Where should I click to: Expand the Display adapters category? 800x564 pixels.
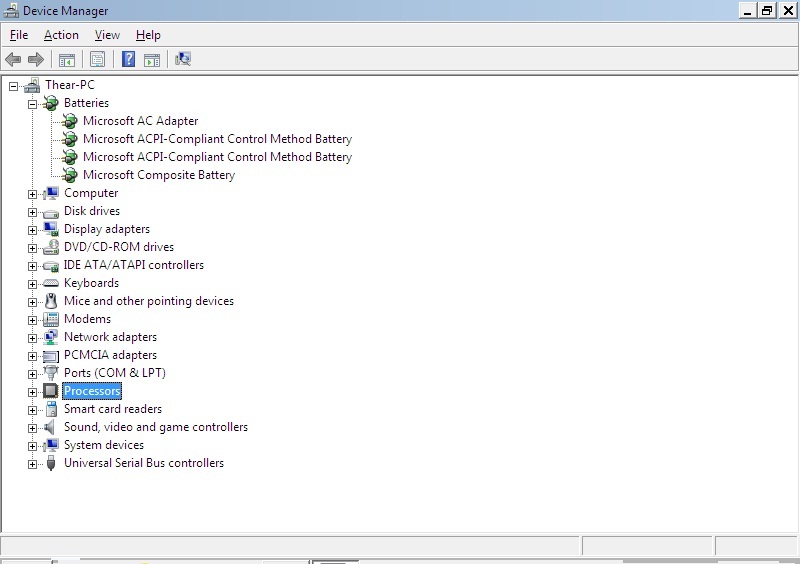pyautogui.click(x=32, y=230)
